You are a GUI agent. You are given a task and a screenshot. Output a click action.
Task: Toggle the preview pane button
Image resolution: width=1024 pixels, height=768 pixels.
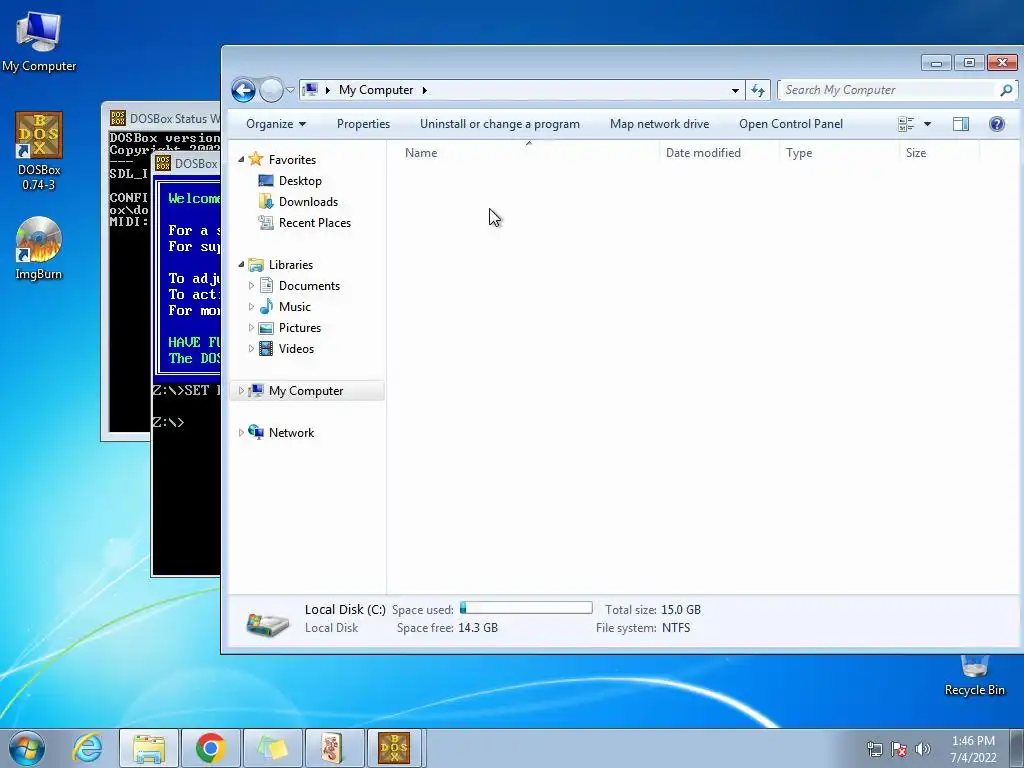click(961, 124)
